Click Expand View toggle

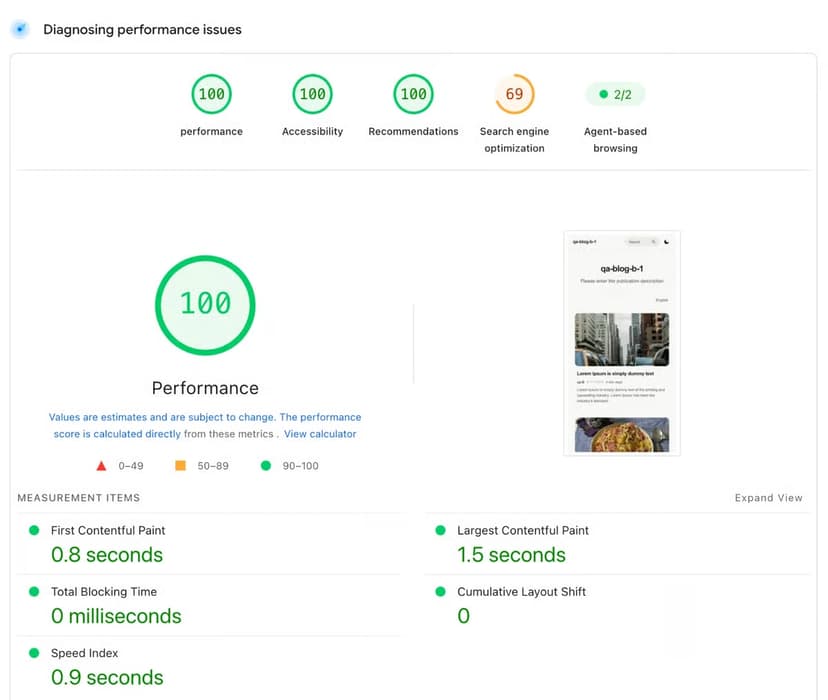coord(768,498)
